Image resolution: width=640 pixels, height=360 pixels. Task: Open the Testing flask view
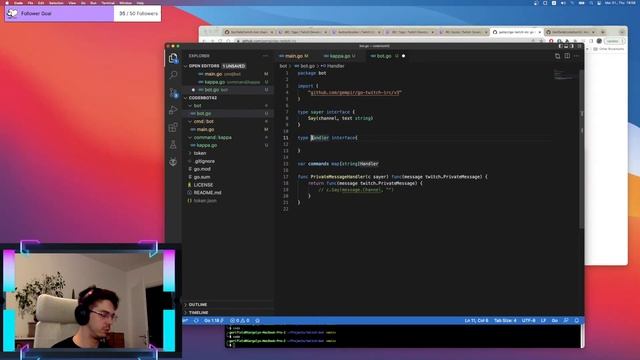point(173,144)
